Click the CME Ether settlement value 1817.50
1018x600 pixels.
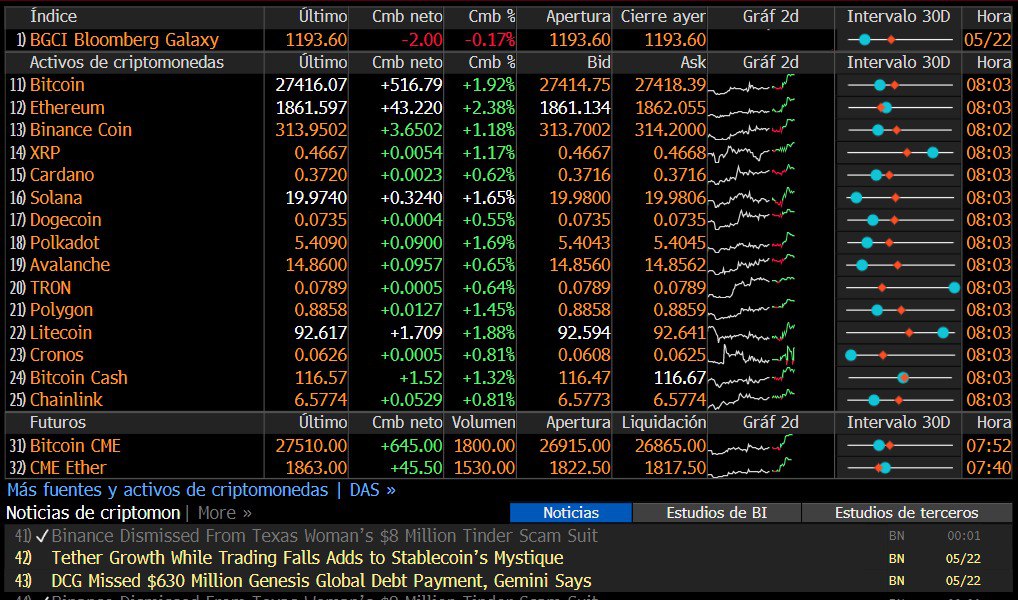point(670,468)
